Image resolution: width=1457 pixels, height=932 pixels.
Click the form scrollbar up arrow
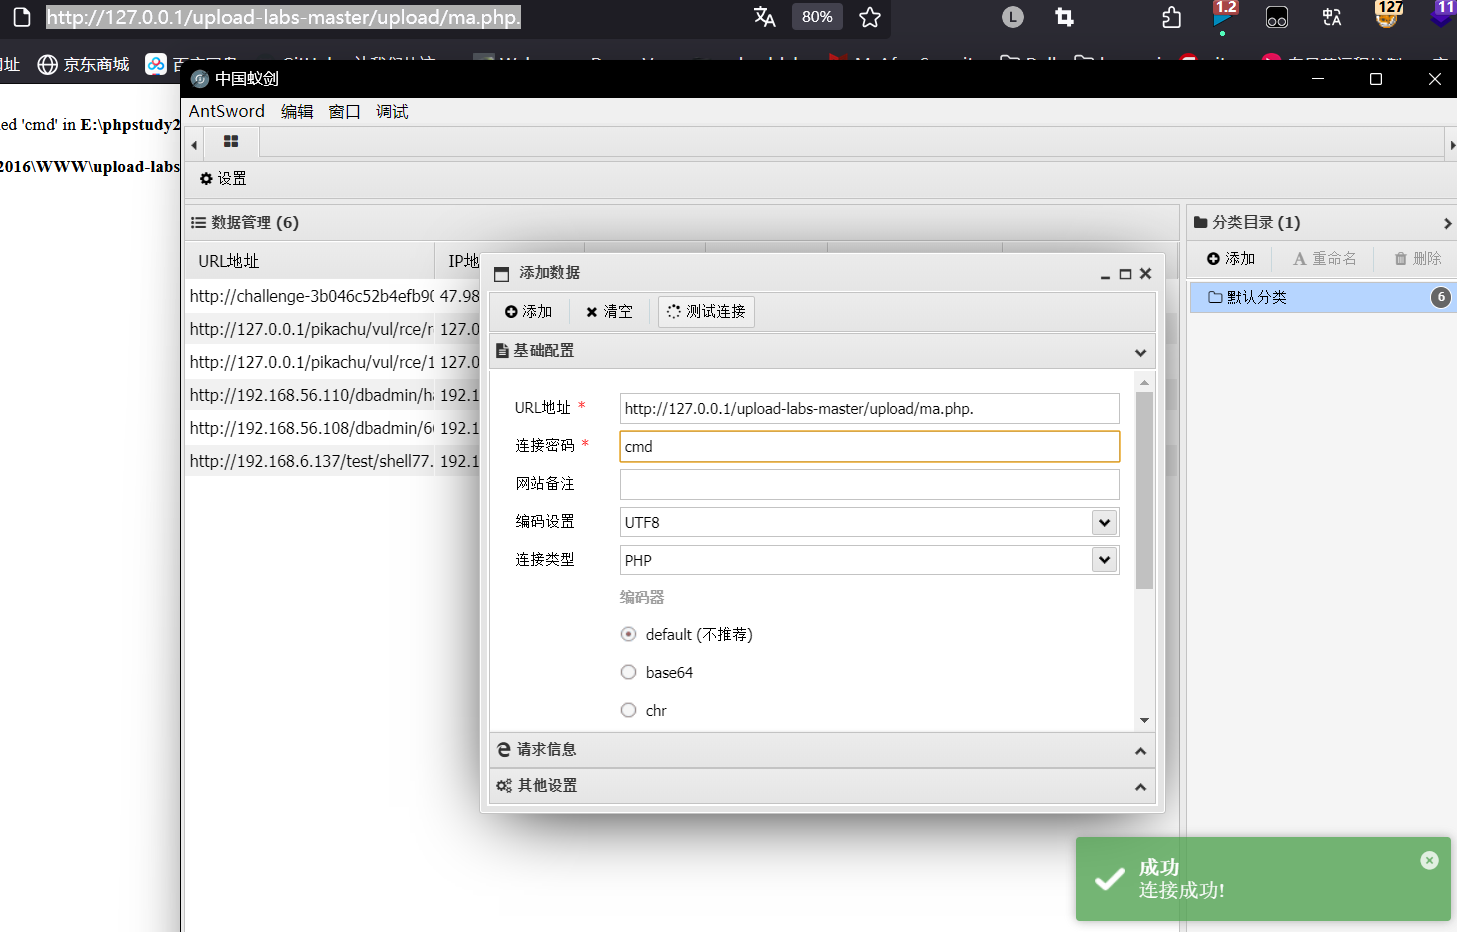pos(1144,382)
